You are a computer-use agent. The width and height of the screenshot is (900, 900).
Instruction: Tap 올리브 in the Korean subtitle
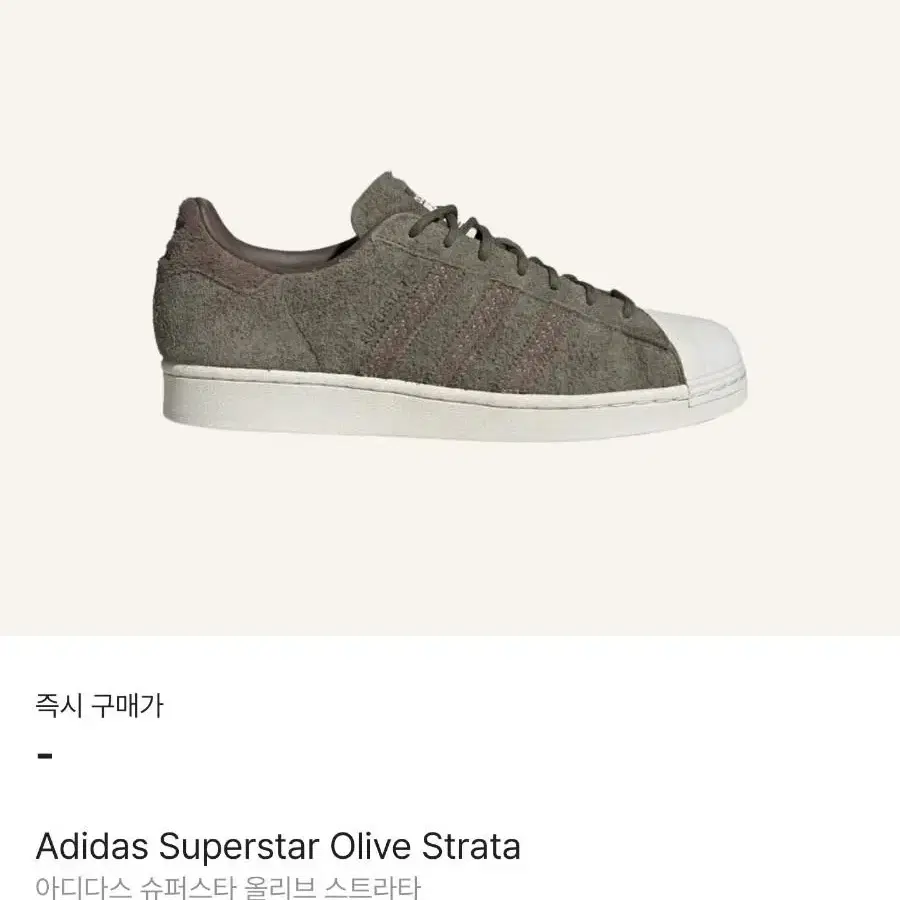coord(280,888)
